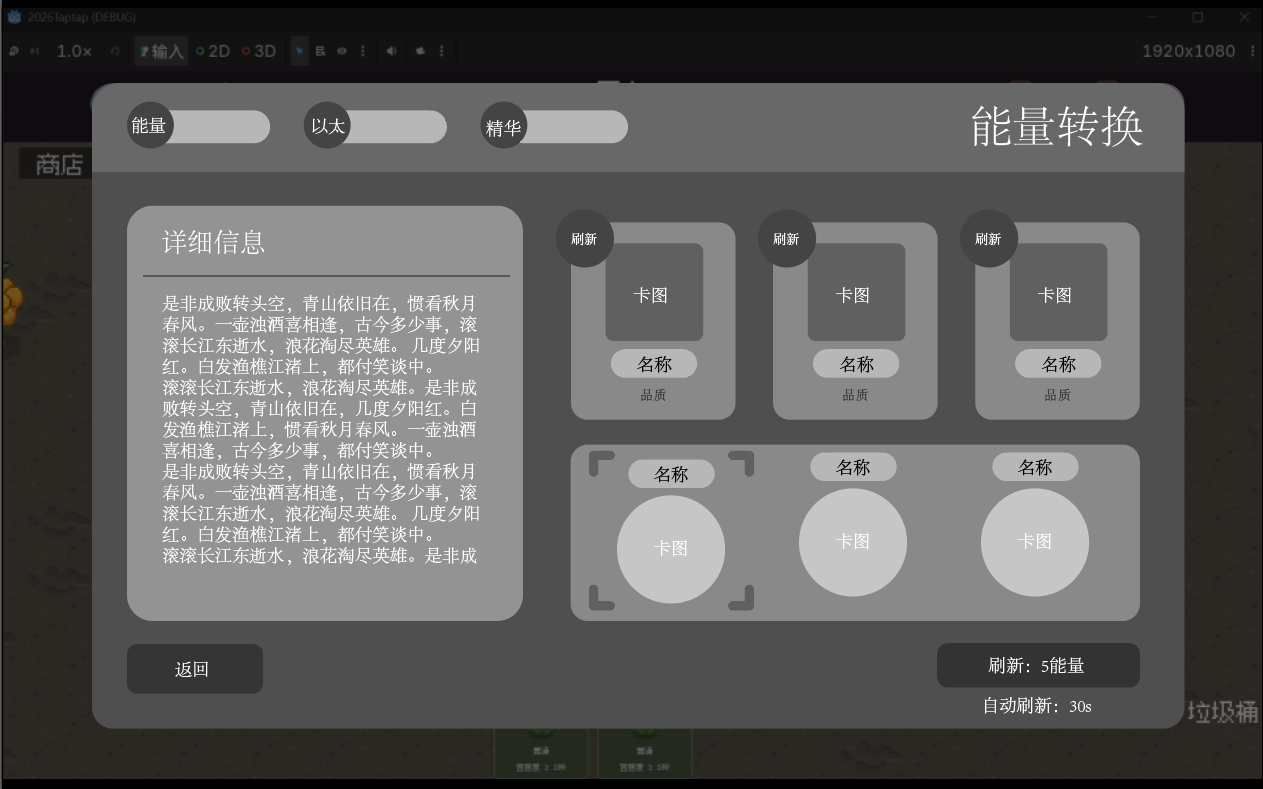Screen dimensions: 1263x789
Task: Open the 1.0× speed dropdown
Action: point(74,51)
